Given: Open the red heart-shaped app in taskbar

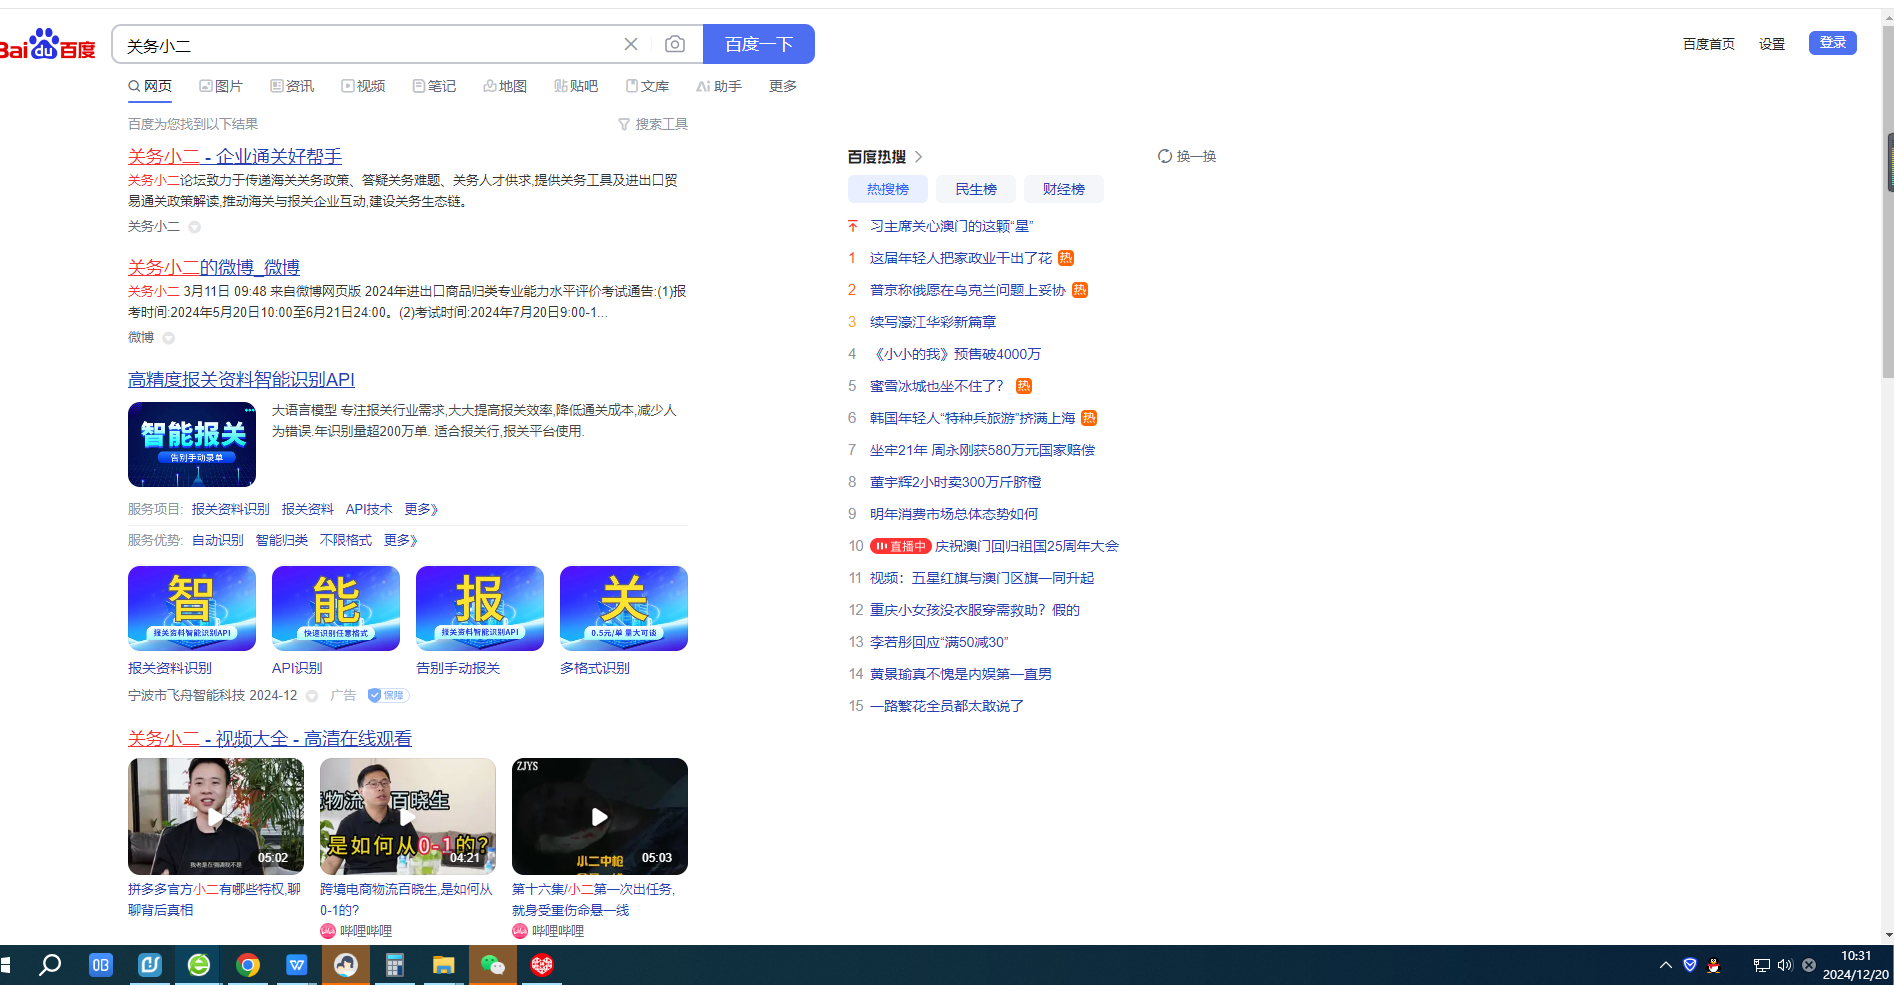Looking at the screenshot, I should [x=542, y=965].
